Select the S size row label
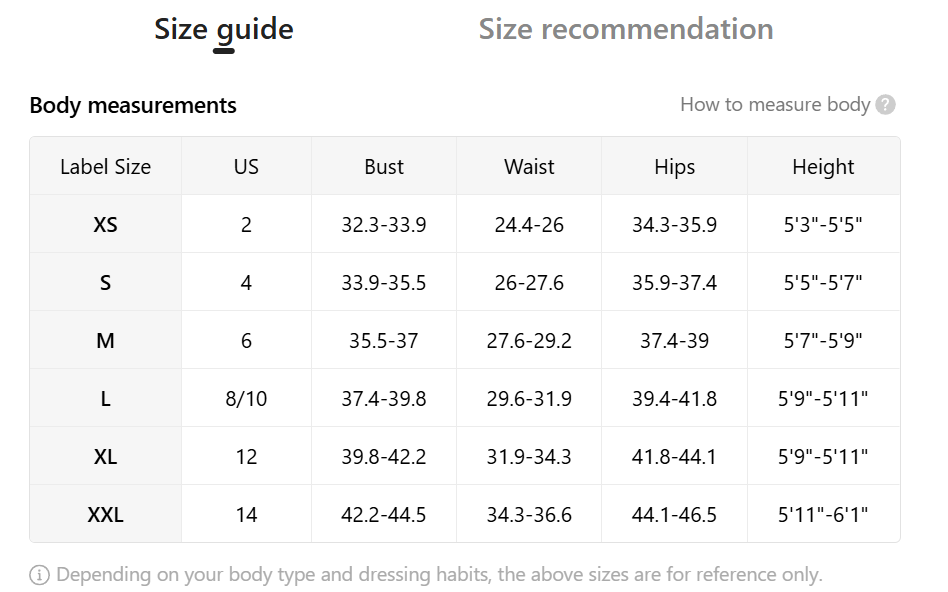 [x=105, y=283]
